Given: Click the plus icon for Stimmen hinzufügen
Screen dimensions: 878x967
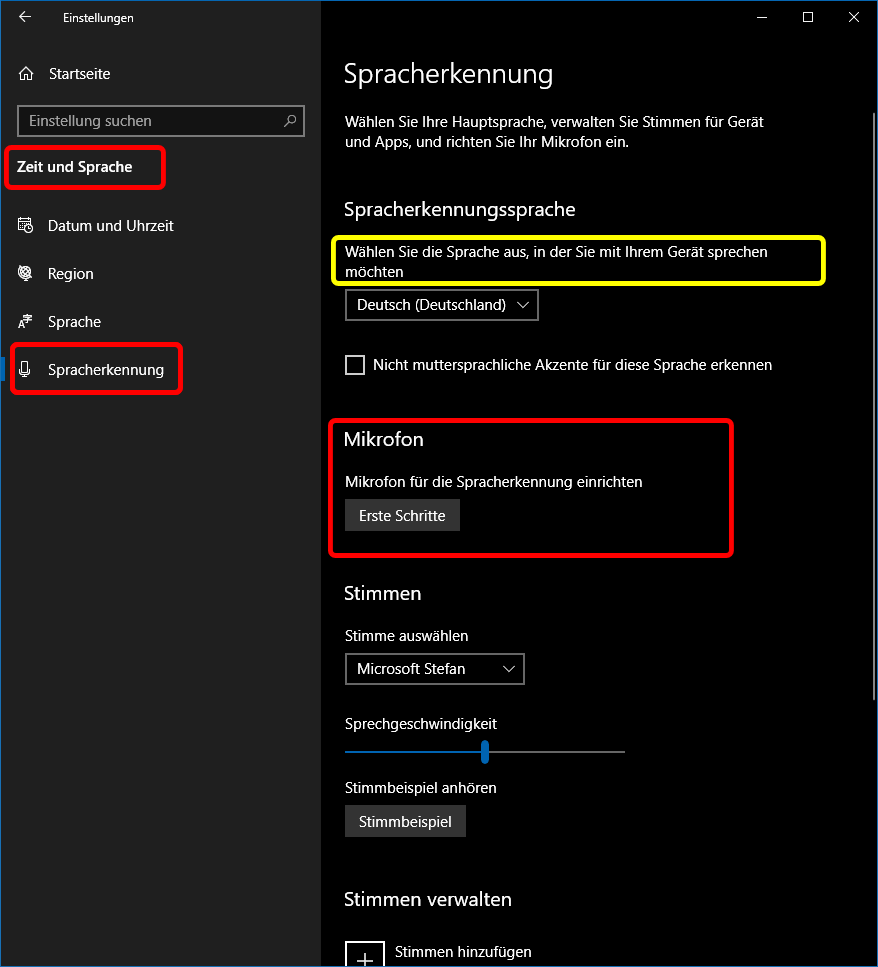Looking at the screenshot, I should tap(365, 954).
